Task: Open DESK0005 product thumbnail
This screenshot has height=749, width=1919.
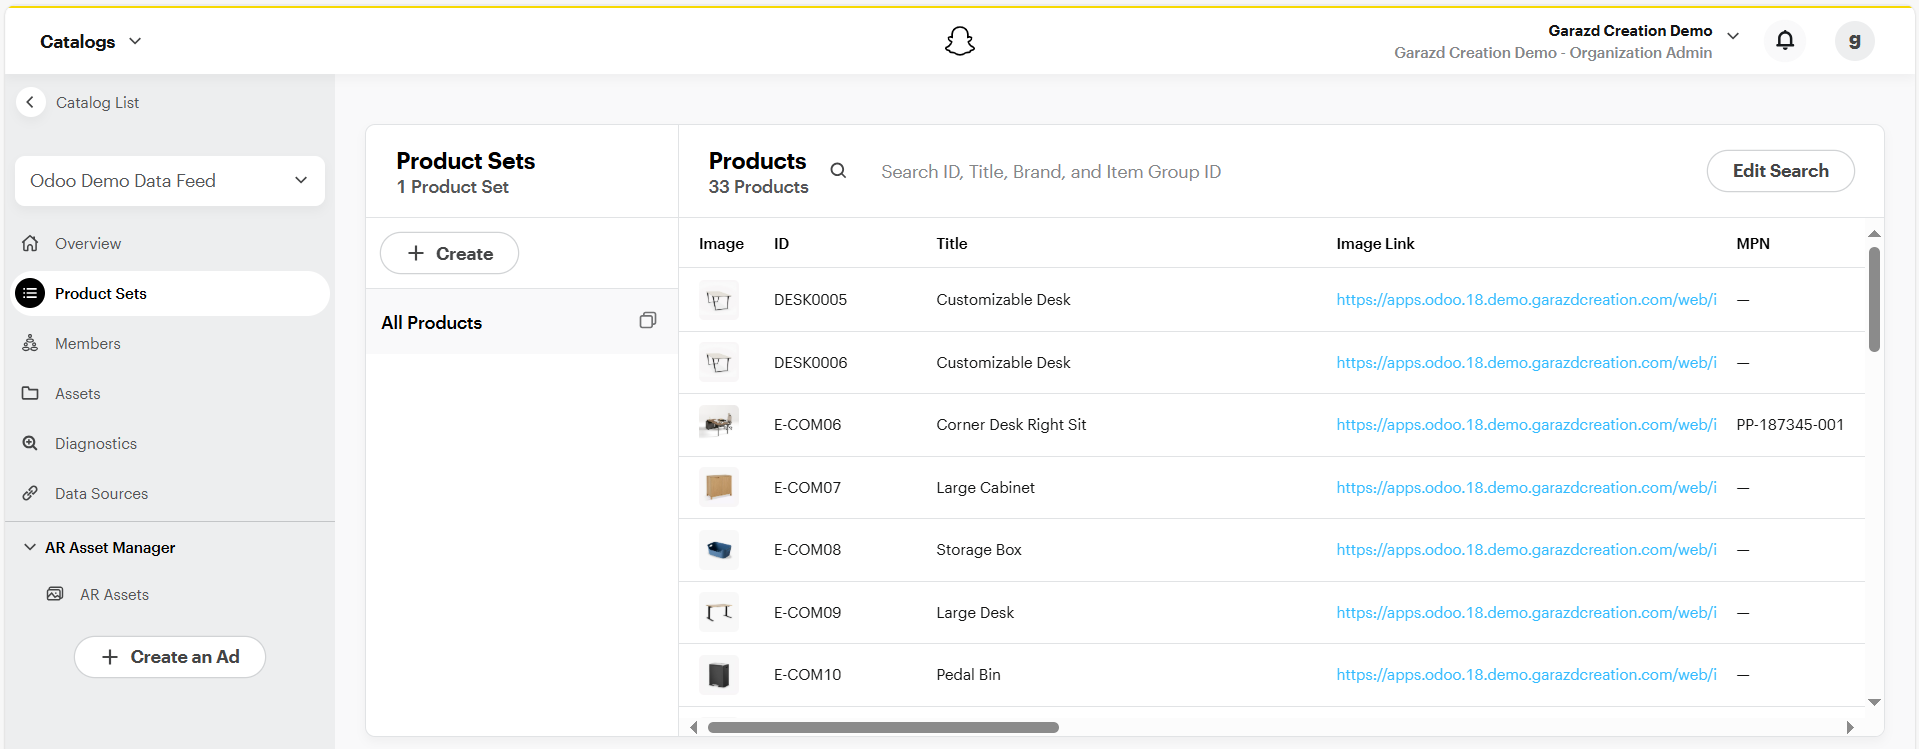Action: tap(718, 300)
